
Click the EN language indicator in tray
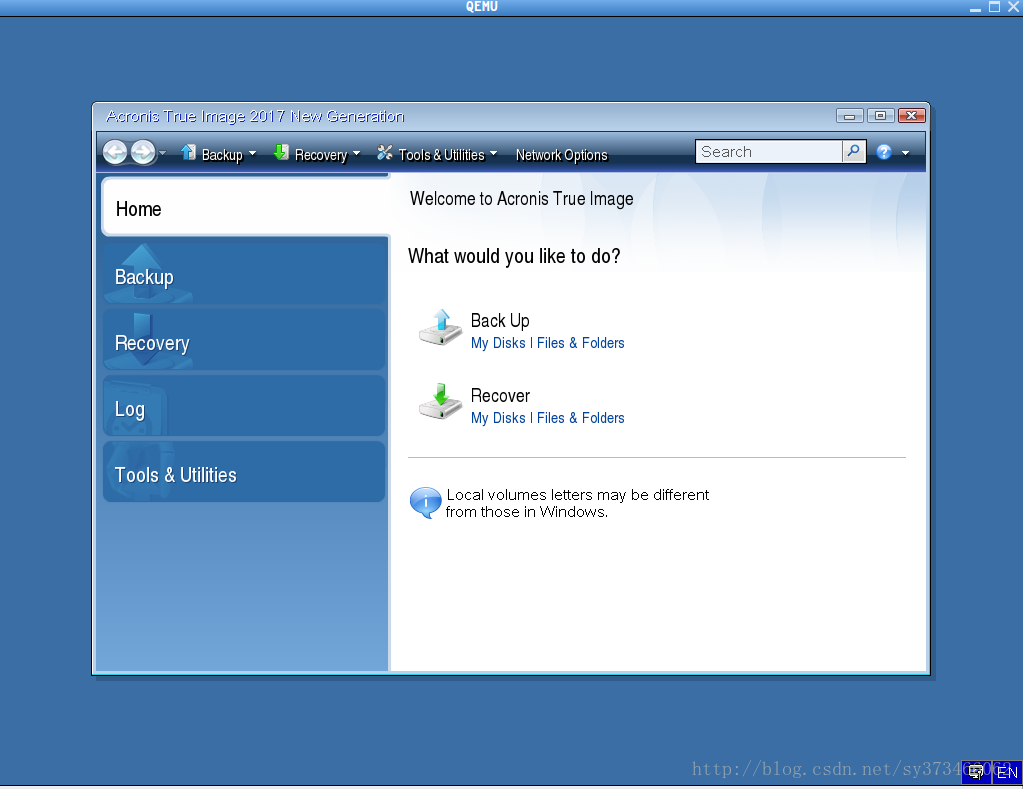tap(1007, 773)
